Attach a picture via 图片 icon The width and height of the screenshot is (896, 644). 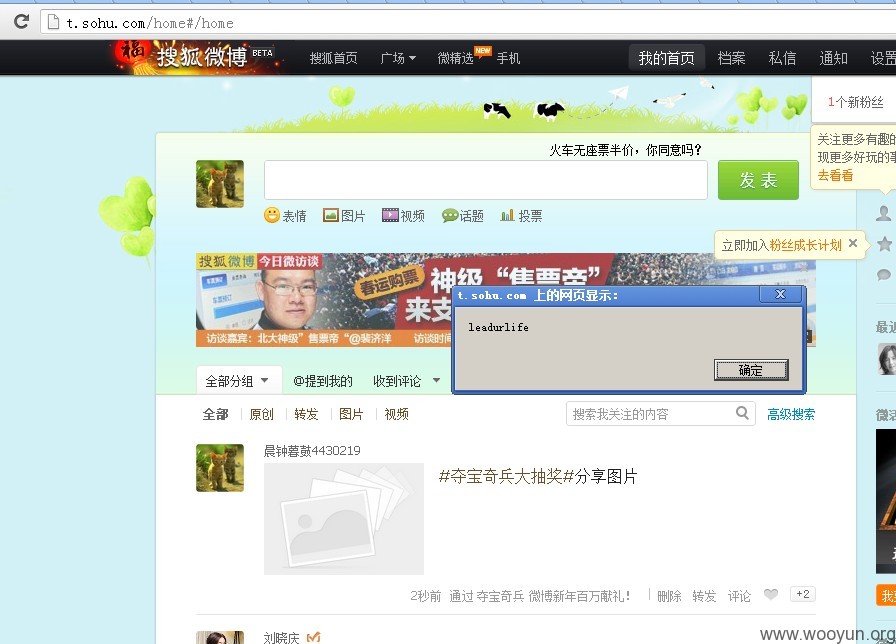[x=344, y=215]
